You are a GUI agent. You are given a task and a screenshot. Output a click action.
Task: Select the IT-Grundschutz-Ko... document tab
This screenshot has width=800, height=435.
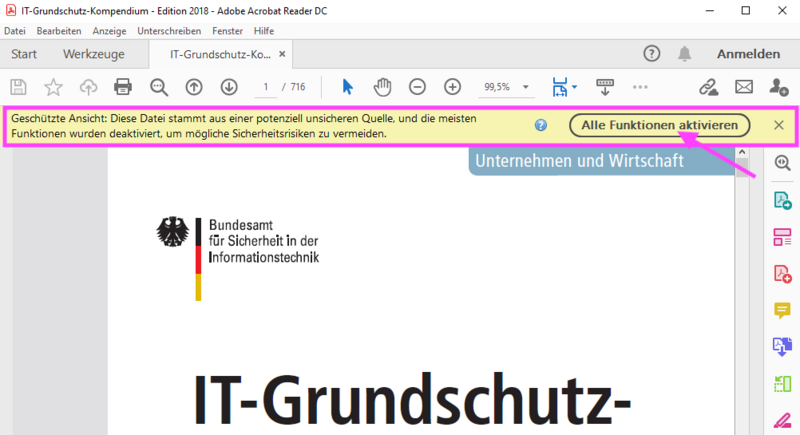click(220, 55)
